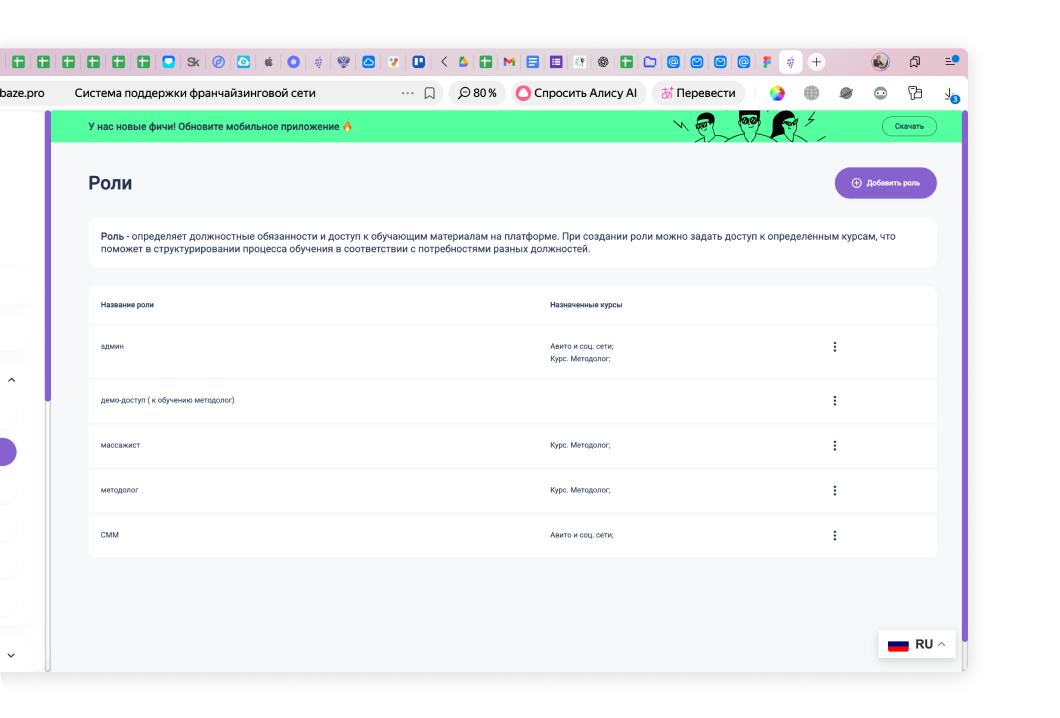Click the Спросить Алису AI button
The width and height of the screenshot is (1060, 718).
(576, 93)
